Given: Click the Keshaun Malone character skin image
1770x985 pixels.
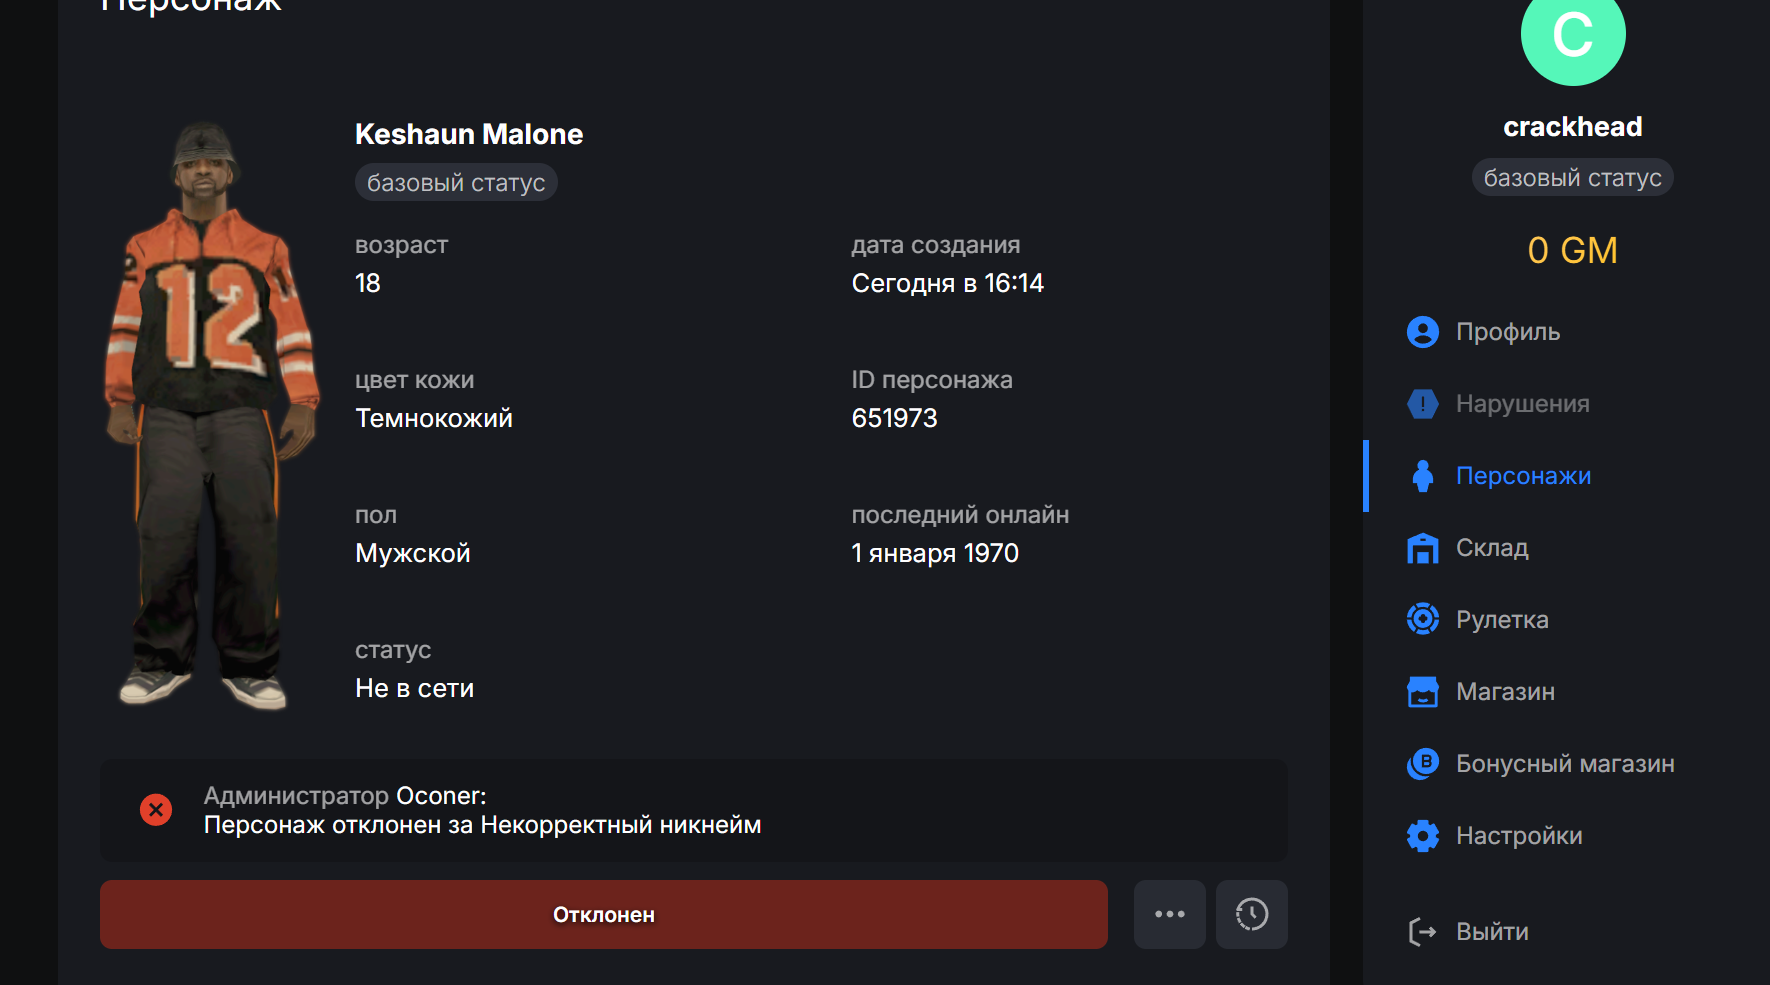Looking at the screenshot, I should coord(211,415).
